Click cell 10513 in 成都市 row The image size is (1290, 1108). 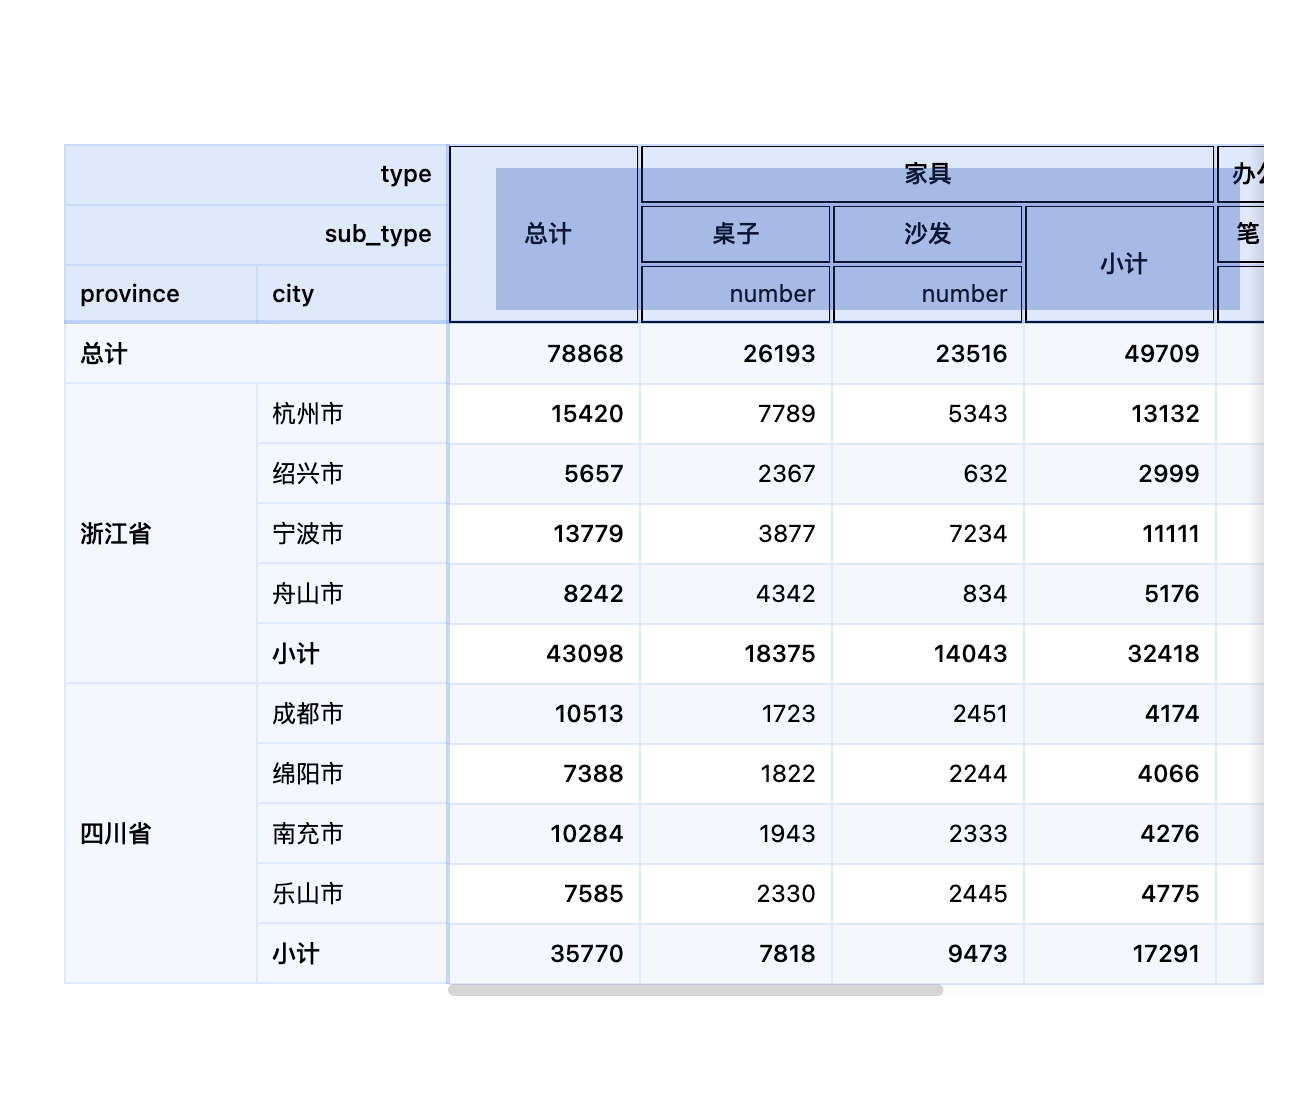click(x=544, y=714)
